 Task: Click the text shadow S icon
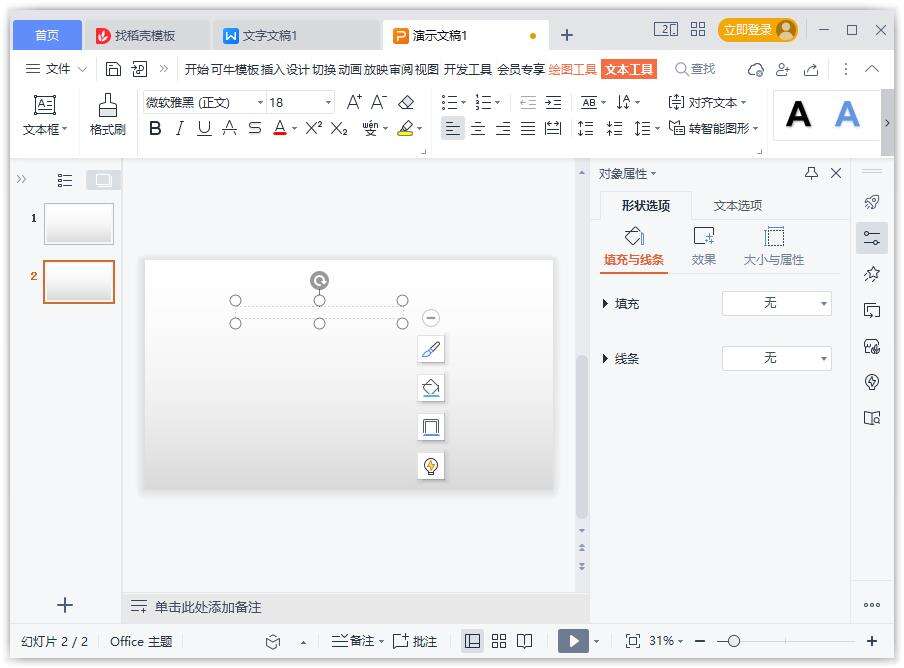(255, 128)
